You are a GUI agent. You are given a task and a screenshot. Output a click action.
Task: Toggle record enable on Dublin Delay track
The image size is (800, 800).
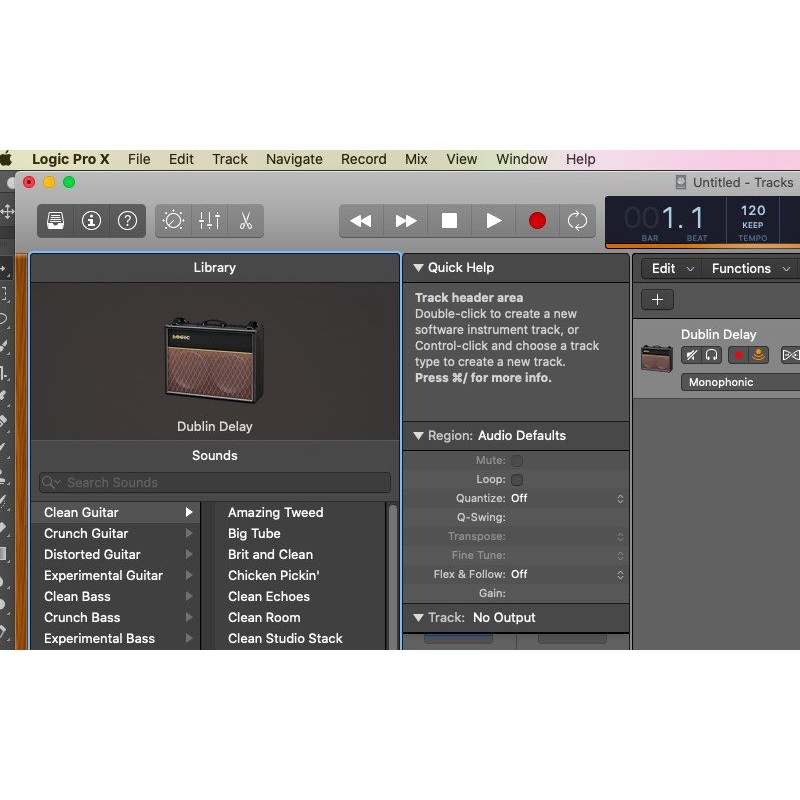tap(739, 355)
